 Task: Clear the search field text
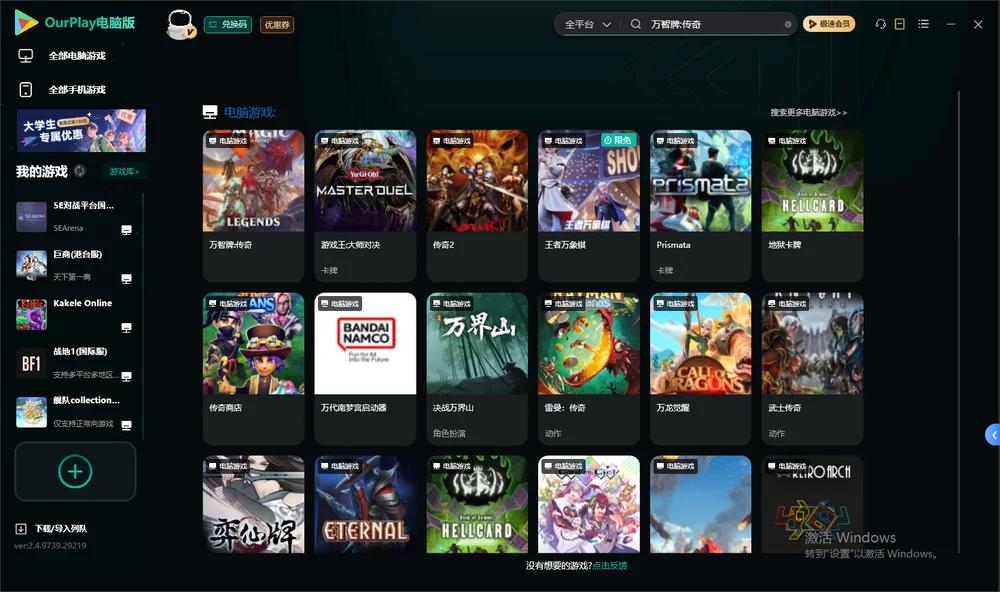[x=788, y=25]
